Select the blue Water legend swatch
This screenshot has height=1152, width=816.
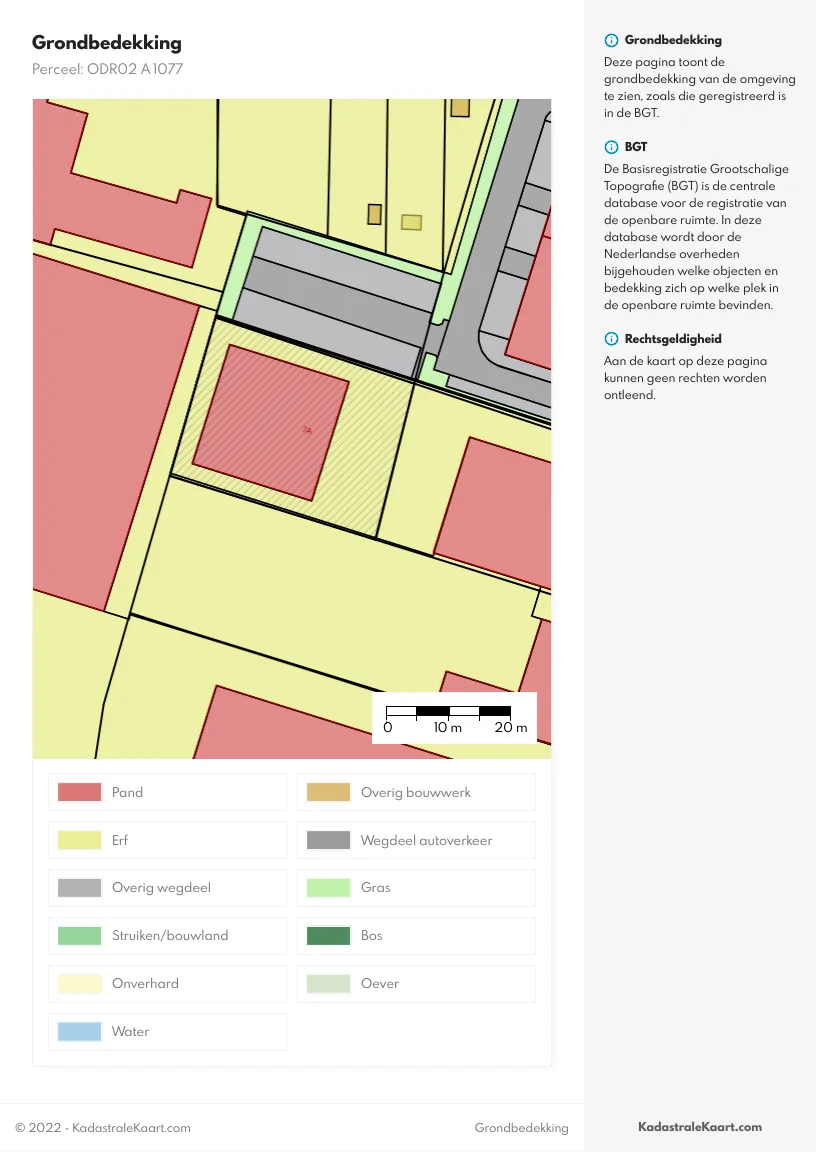pos(80,1032)
